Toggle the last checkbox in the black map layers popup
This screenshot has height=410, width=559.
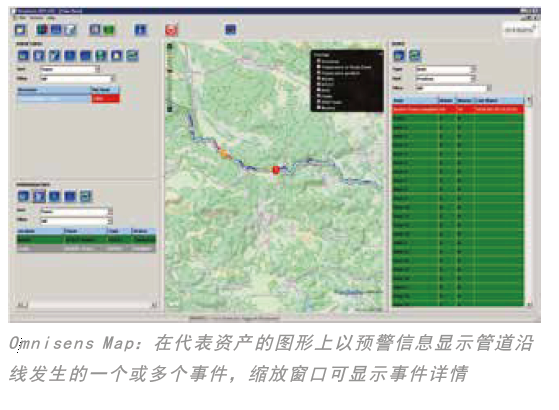(x=319, y=107)
